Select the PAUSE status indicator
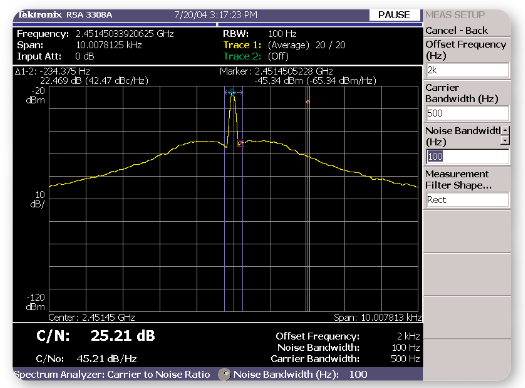Viewport: 525px width, 388px height. 394,15
